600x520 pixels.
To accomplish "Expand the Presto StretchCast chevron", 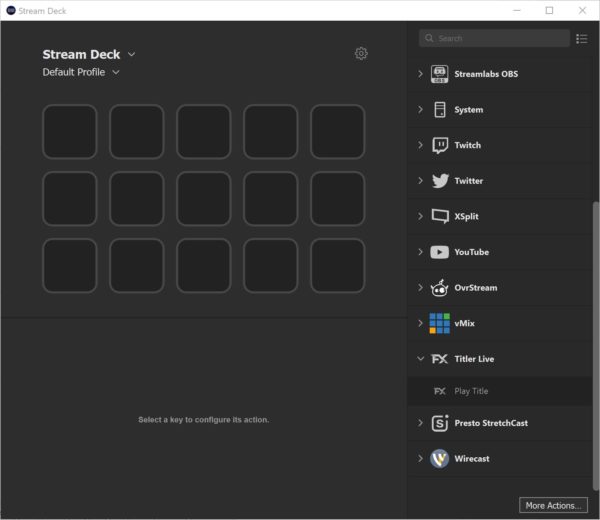I will pos(421,423).
